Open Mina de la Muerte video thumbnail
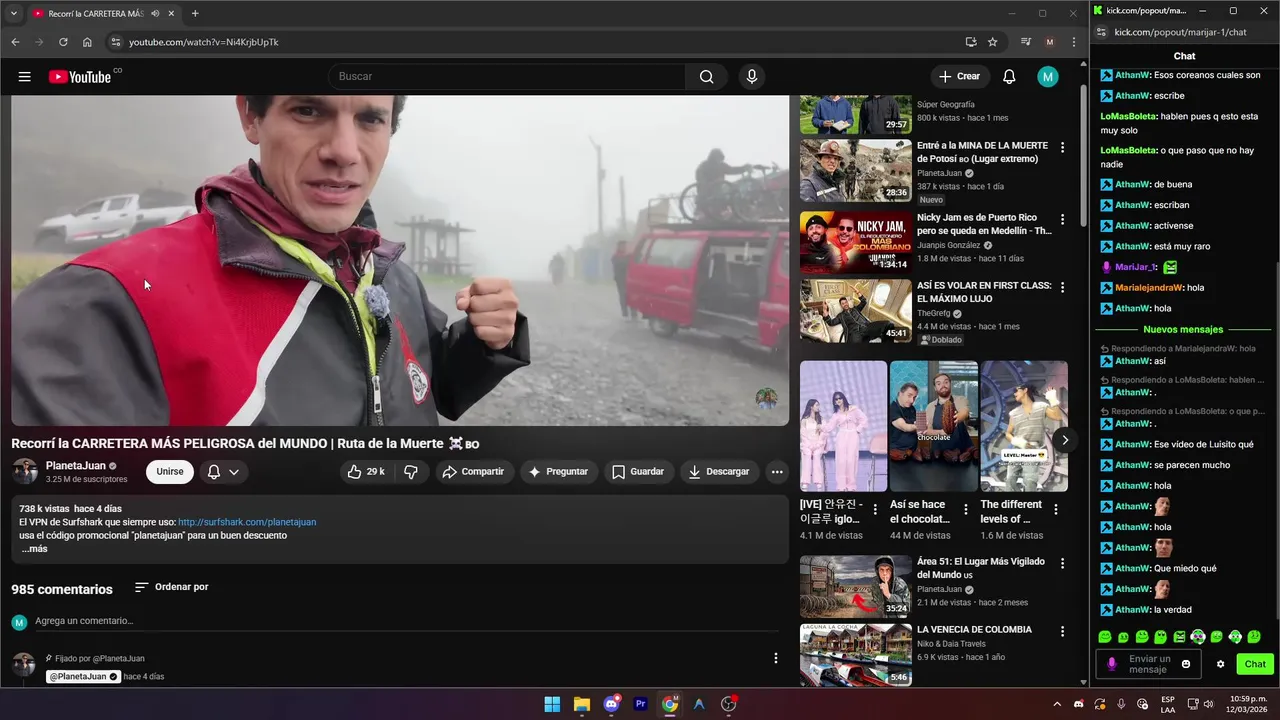Viewport: 1280px width, 720px height. pyautogui.click(x=855, y=170)
